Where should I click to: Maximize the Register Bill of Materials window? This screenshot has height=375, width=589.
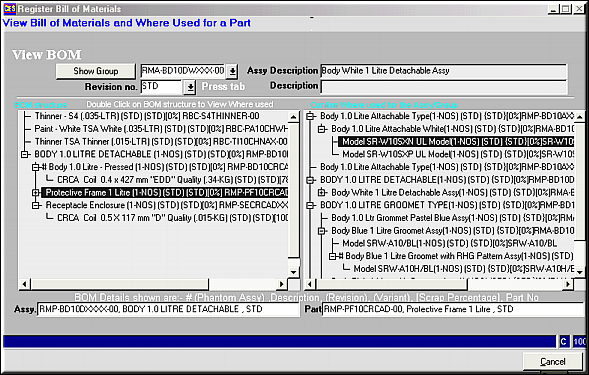566,9
